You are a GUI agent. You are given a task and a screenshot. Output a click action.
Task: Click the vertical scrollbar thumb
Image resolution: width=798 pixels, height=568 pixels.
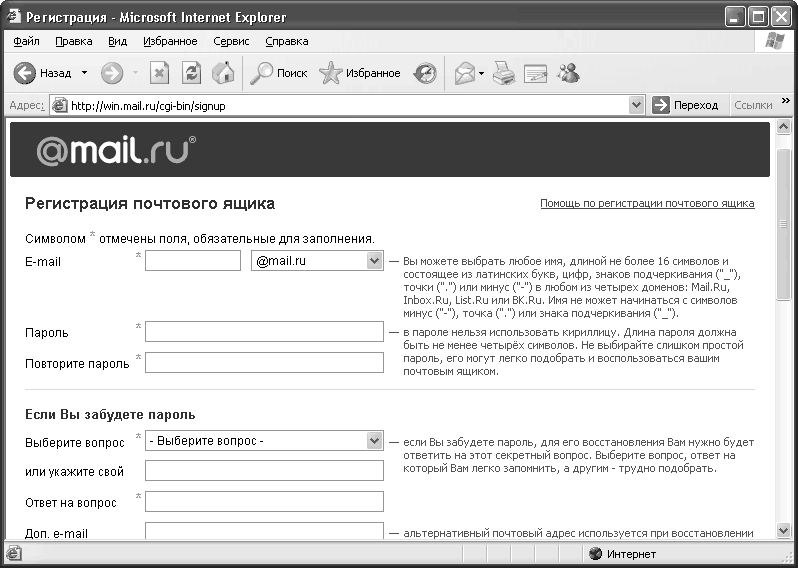(x=784, y=223)
